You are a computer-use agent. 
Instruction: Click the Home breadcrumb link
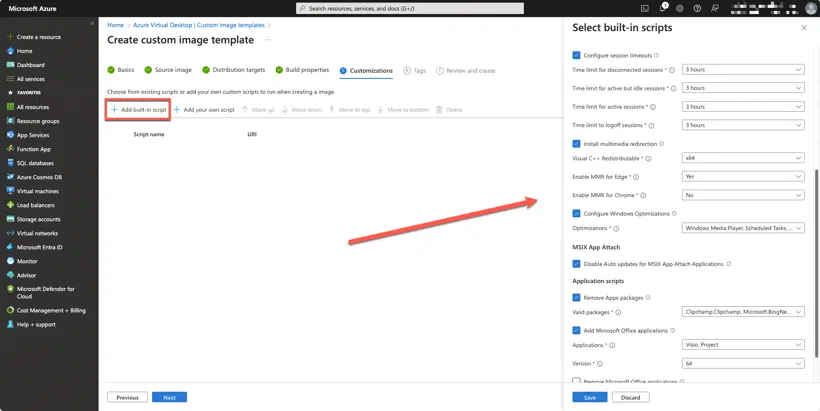(x=115, y=25)
